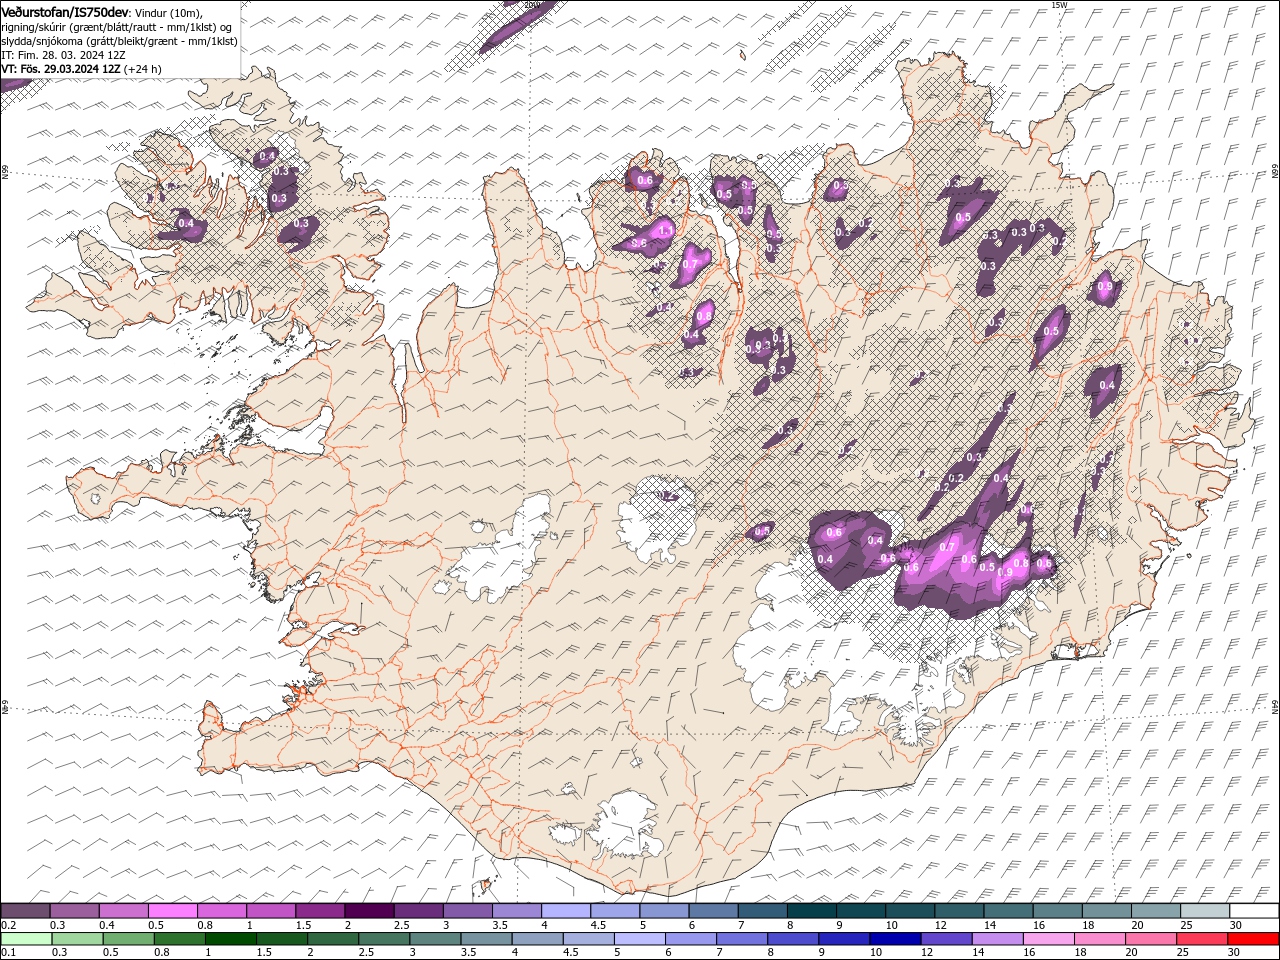This screenshot has width=1280, height=960.
Task: Click the bright pink 0.5 snow legend swatch
Action: [x=172, y=911]
